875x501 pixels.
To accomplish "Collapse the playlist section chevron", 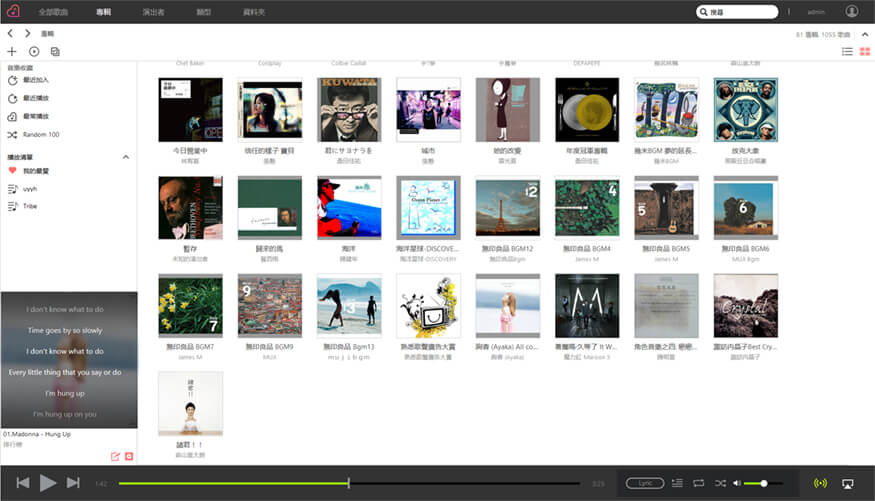I will click(126, 157).
